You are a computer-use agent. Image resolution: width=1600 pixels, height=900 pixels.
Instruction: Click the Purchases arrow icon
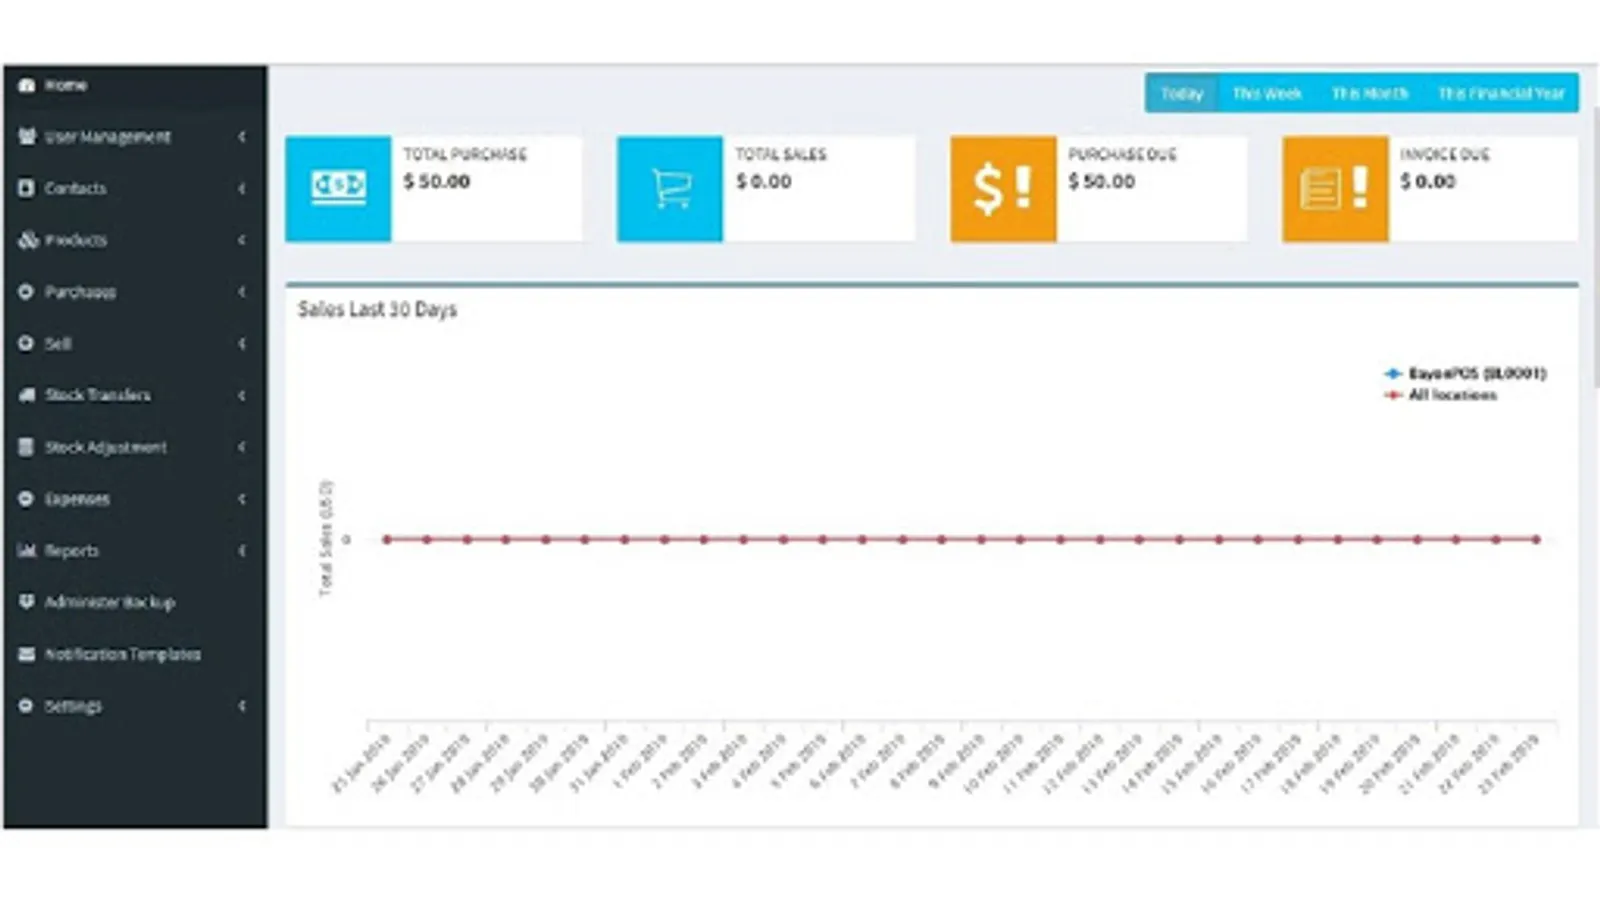(27, 292)
